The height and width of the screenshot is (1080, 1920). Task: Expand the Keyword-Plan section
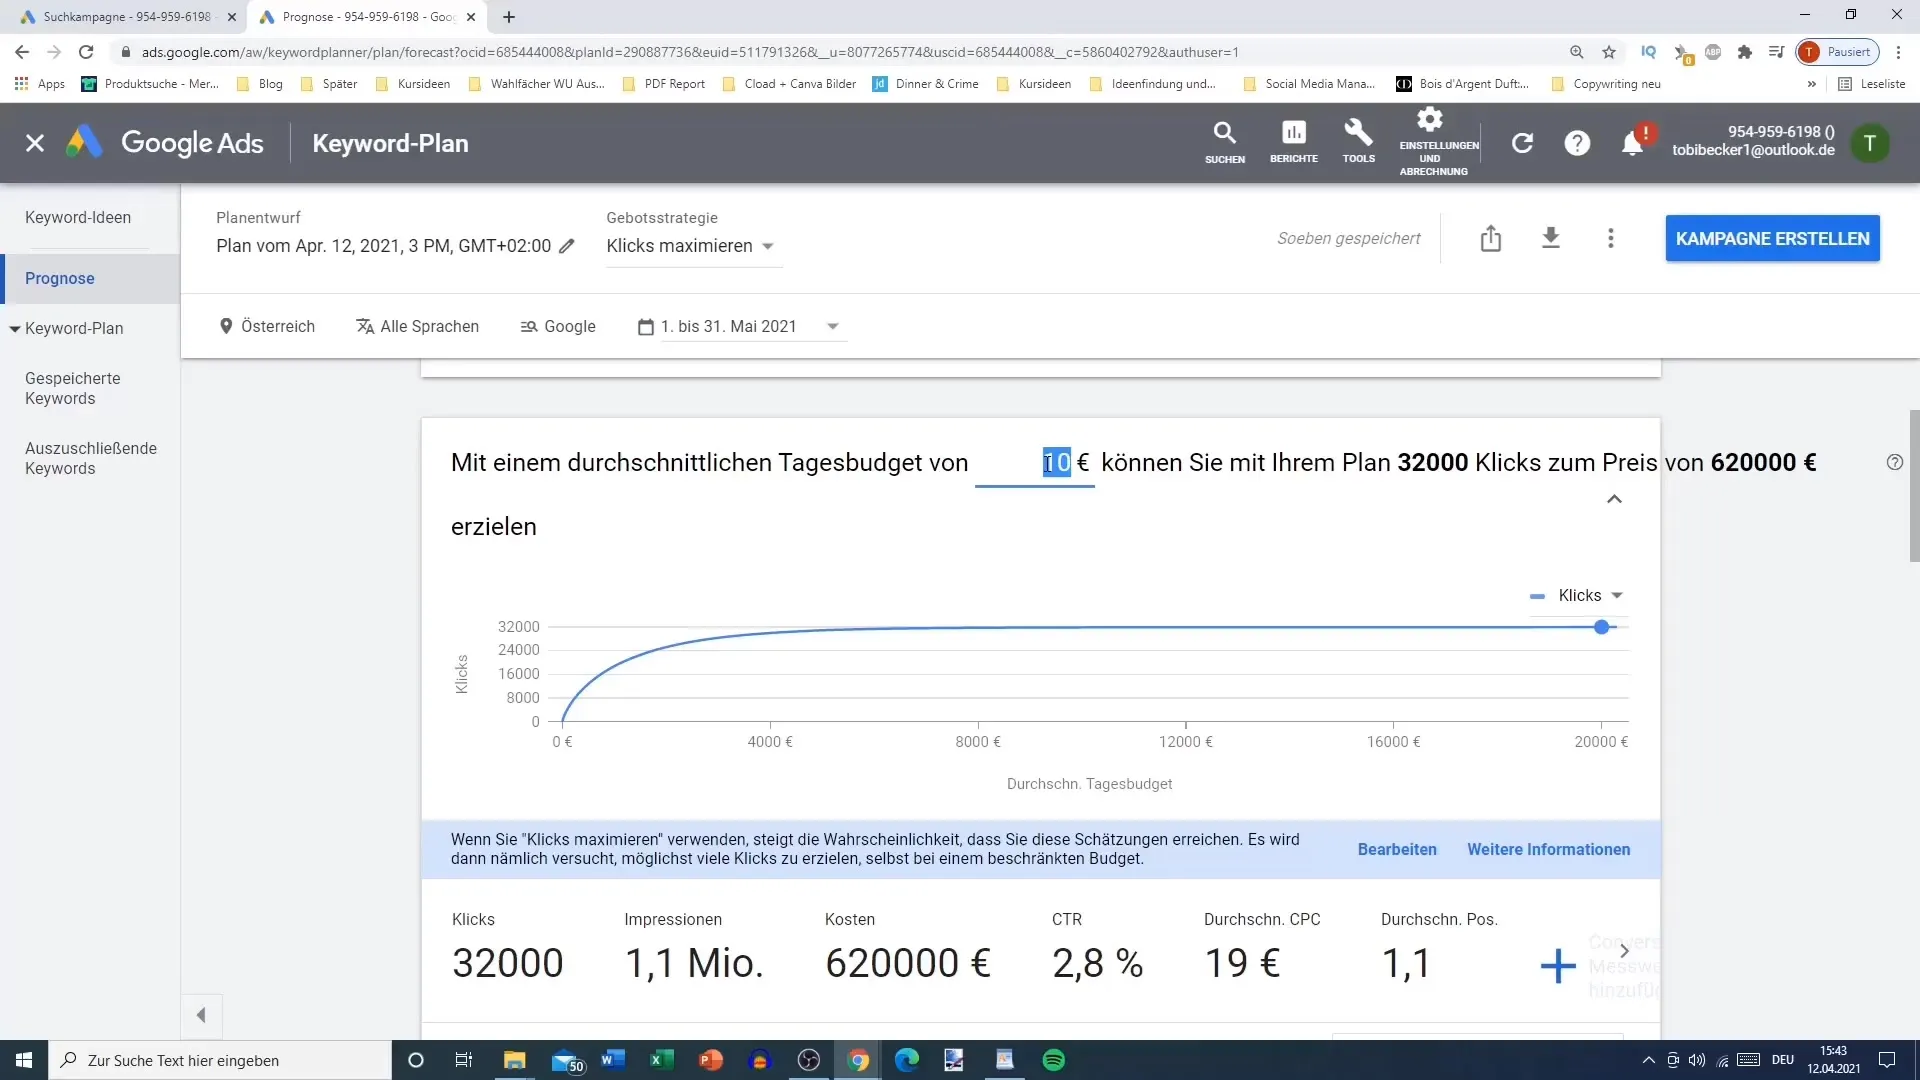[x=15, y=327]
